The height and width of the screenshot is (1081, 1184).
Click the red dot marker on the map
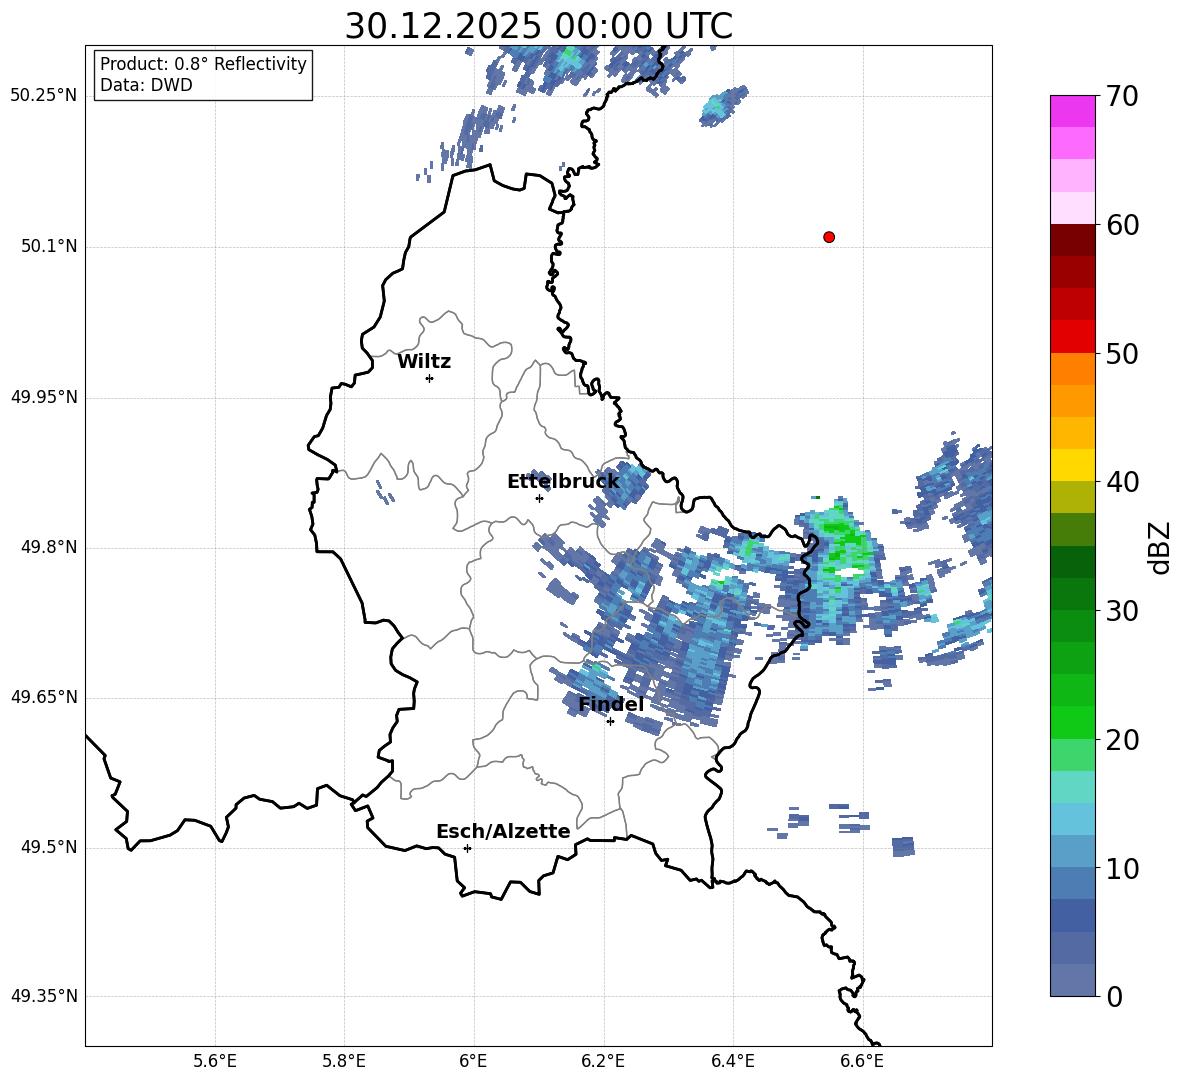[x=829, y=237]
